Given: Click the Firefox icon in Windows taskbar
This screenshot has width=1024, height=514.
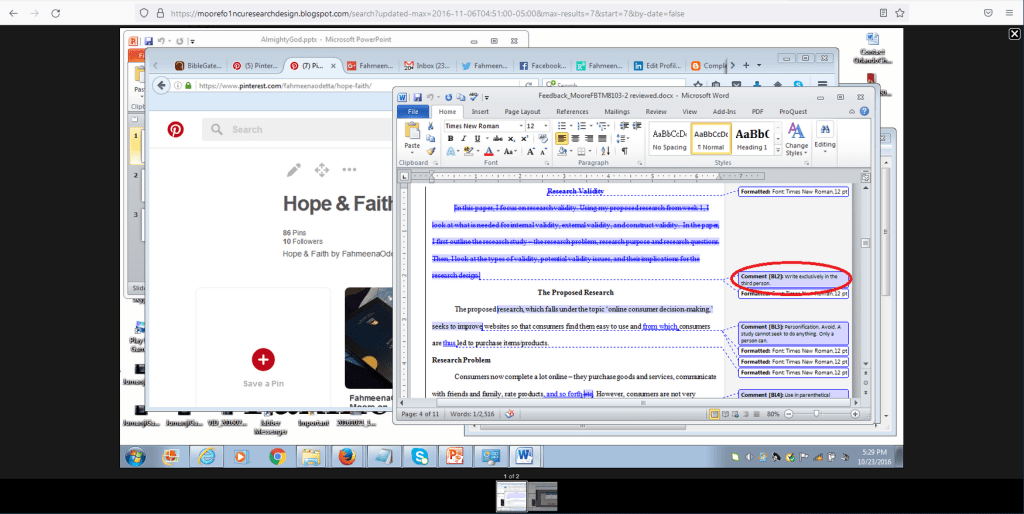Looking at the screenshot, I should pos(346,456).
